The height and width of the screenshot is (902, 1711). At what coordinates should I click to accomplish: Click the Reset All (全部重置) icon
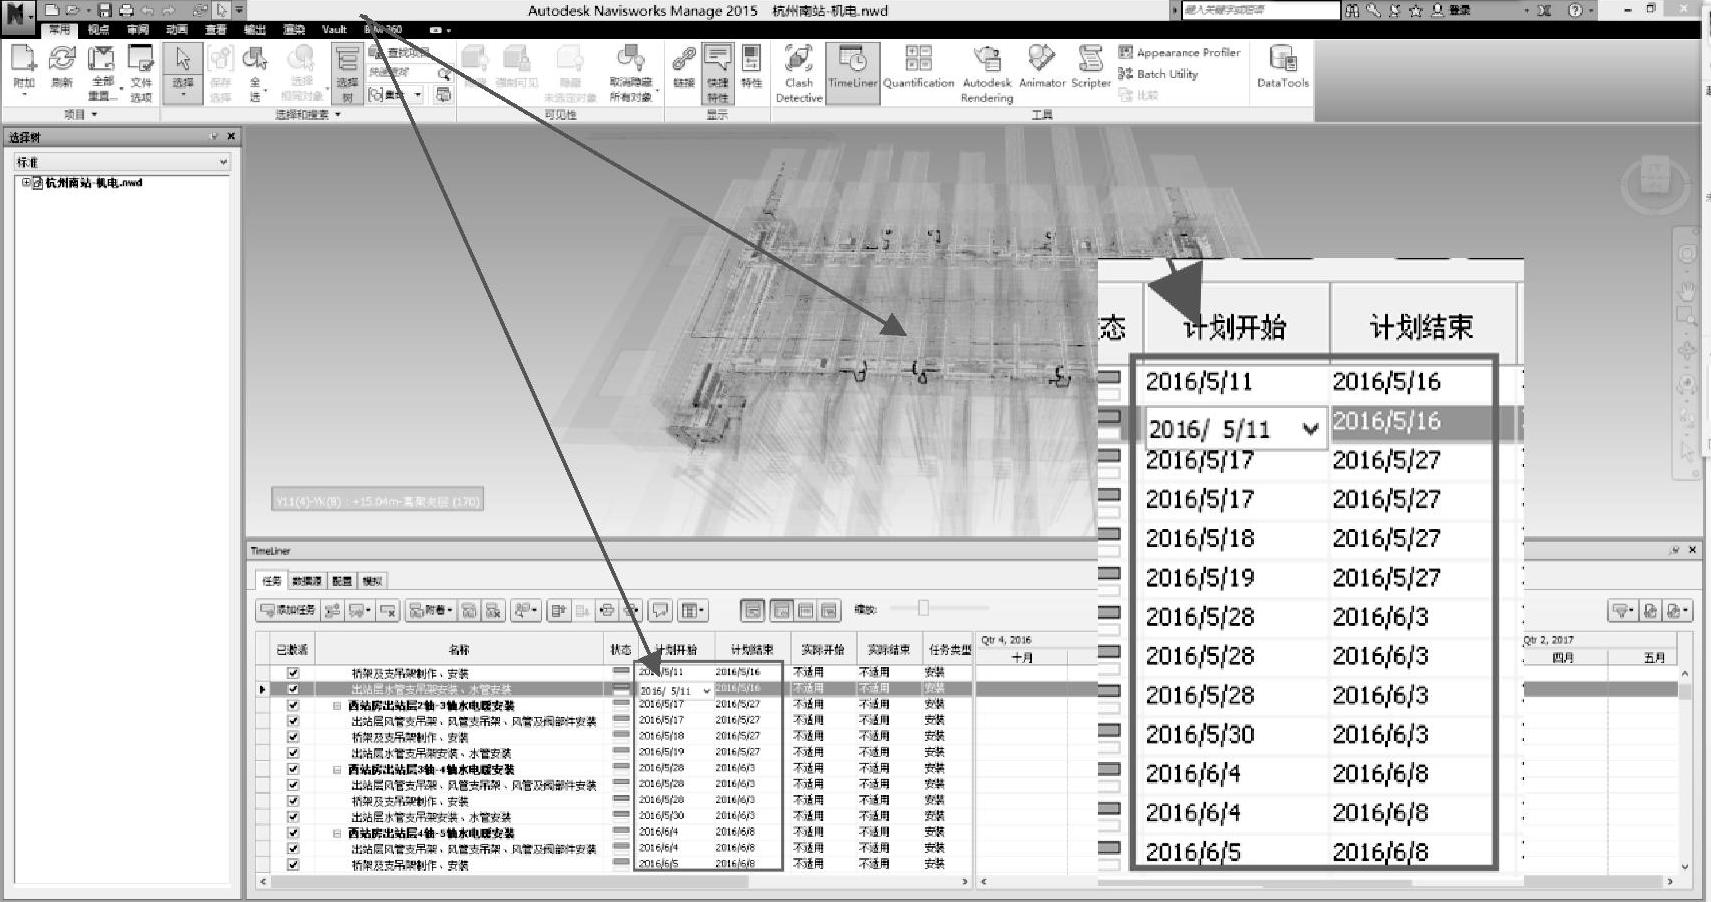point(102,72)
